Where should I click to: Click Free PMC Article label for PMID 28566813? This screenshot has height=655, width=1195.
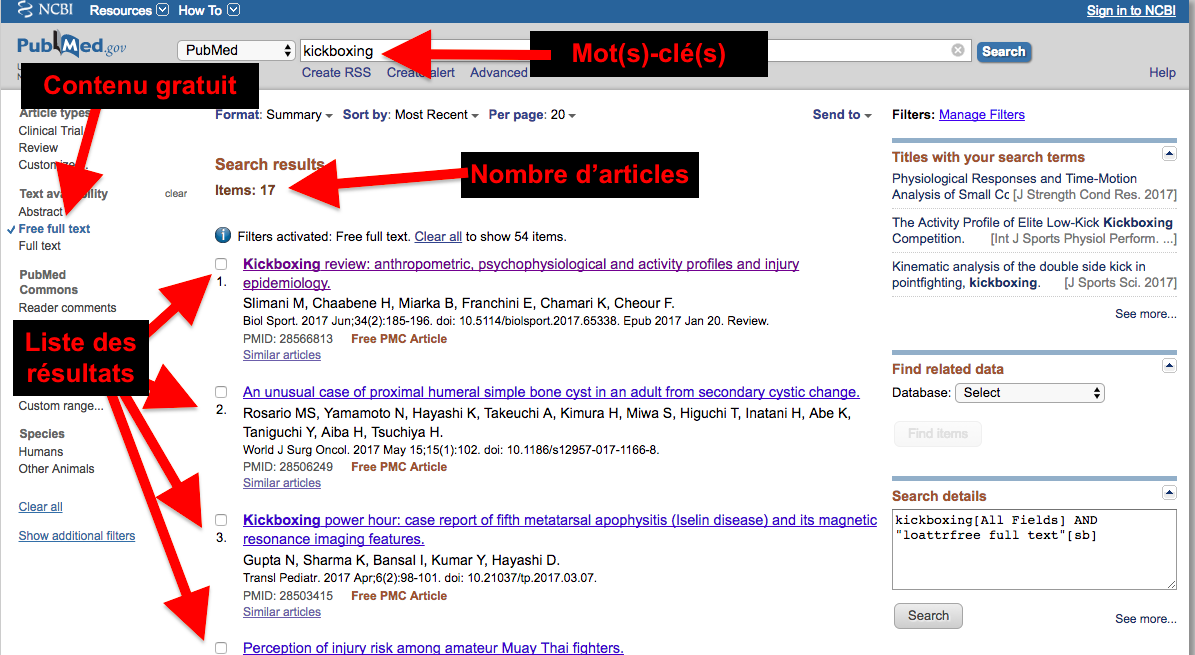pyautogui.click(x=399, y=339)
